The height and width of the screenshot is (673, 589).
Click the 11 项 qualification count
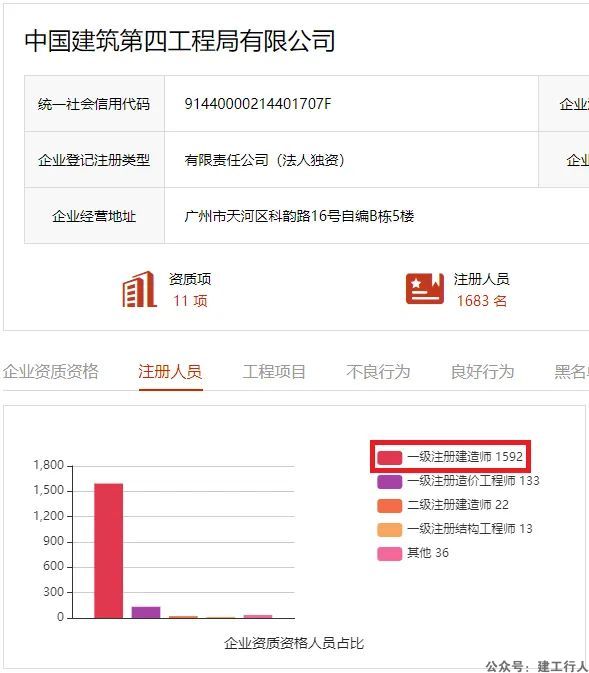190,301
